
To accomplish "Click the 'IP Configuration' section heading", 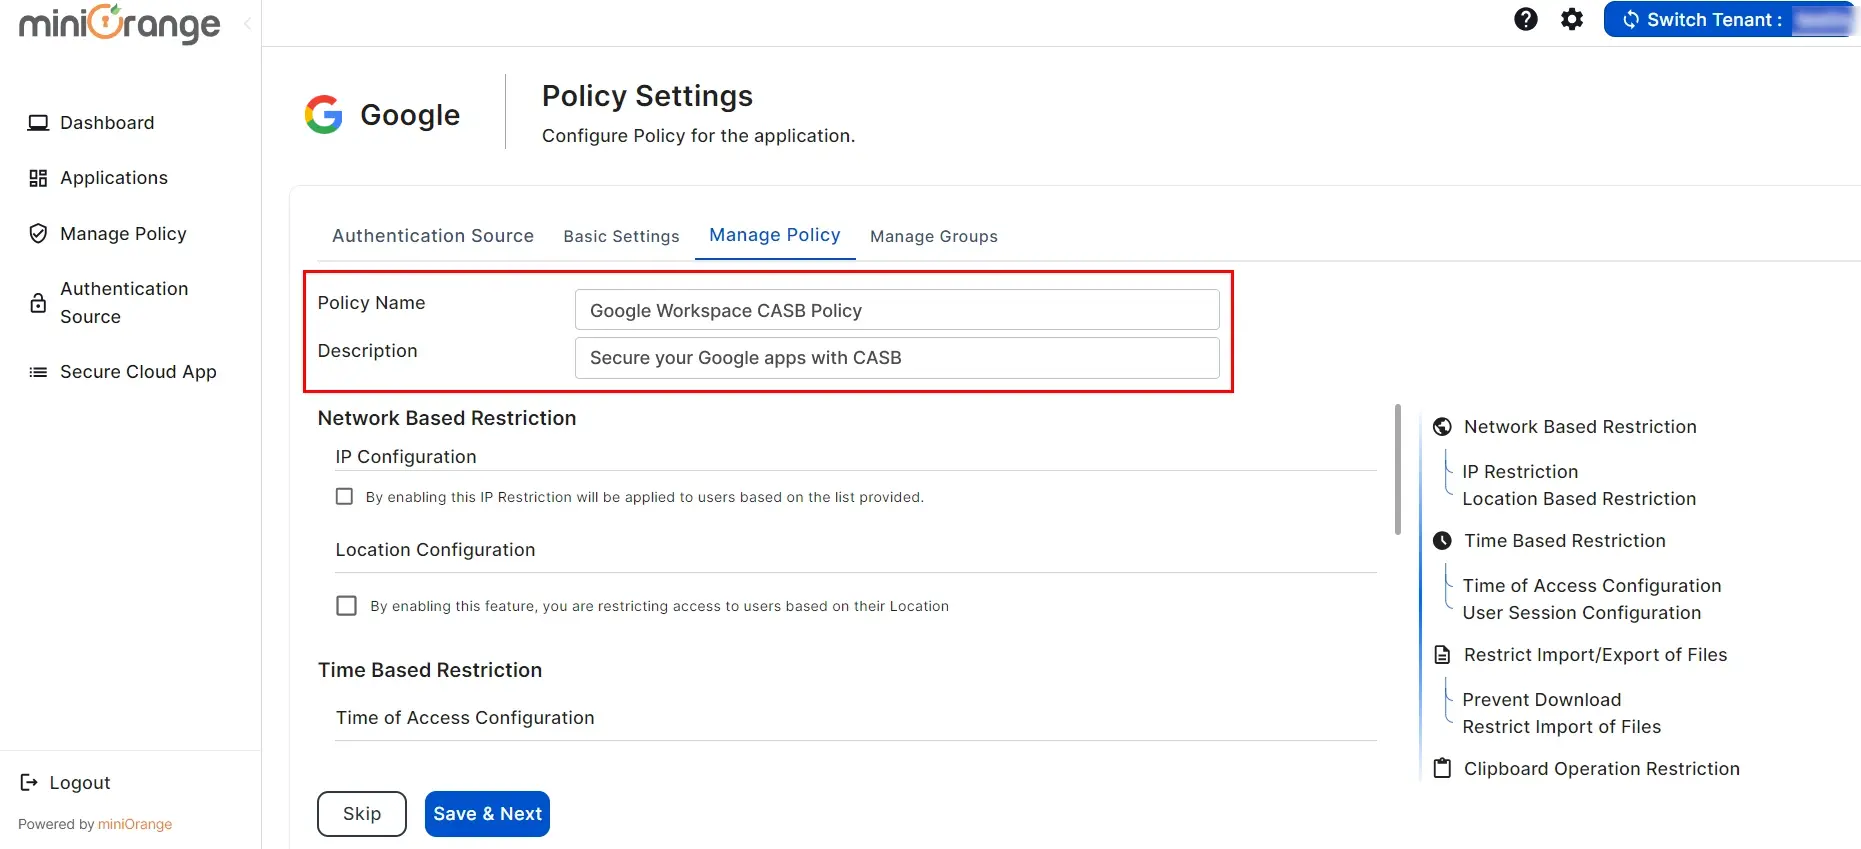I will 405,457.
